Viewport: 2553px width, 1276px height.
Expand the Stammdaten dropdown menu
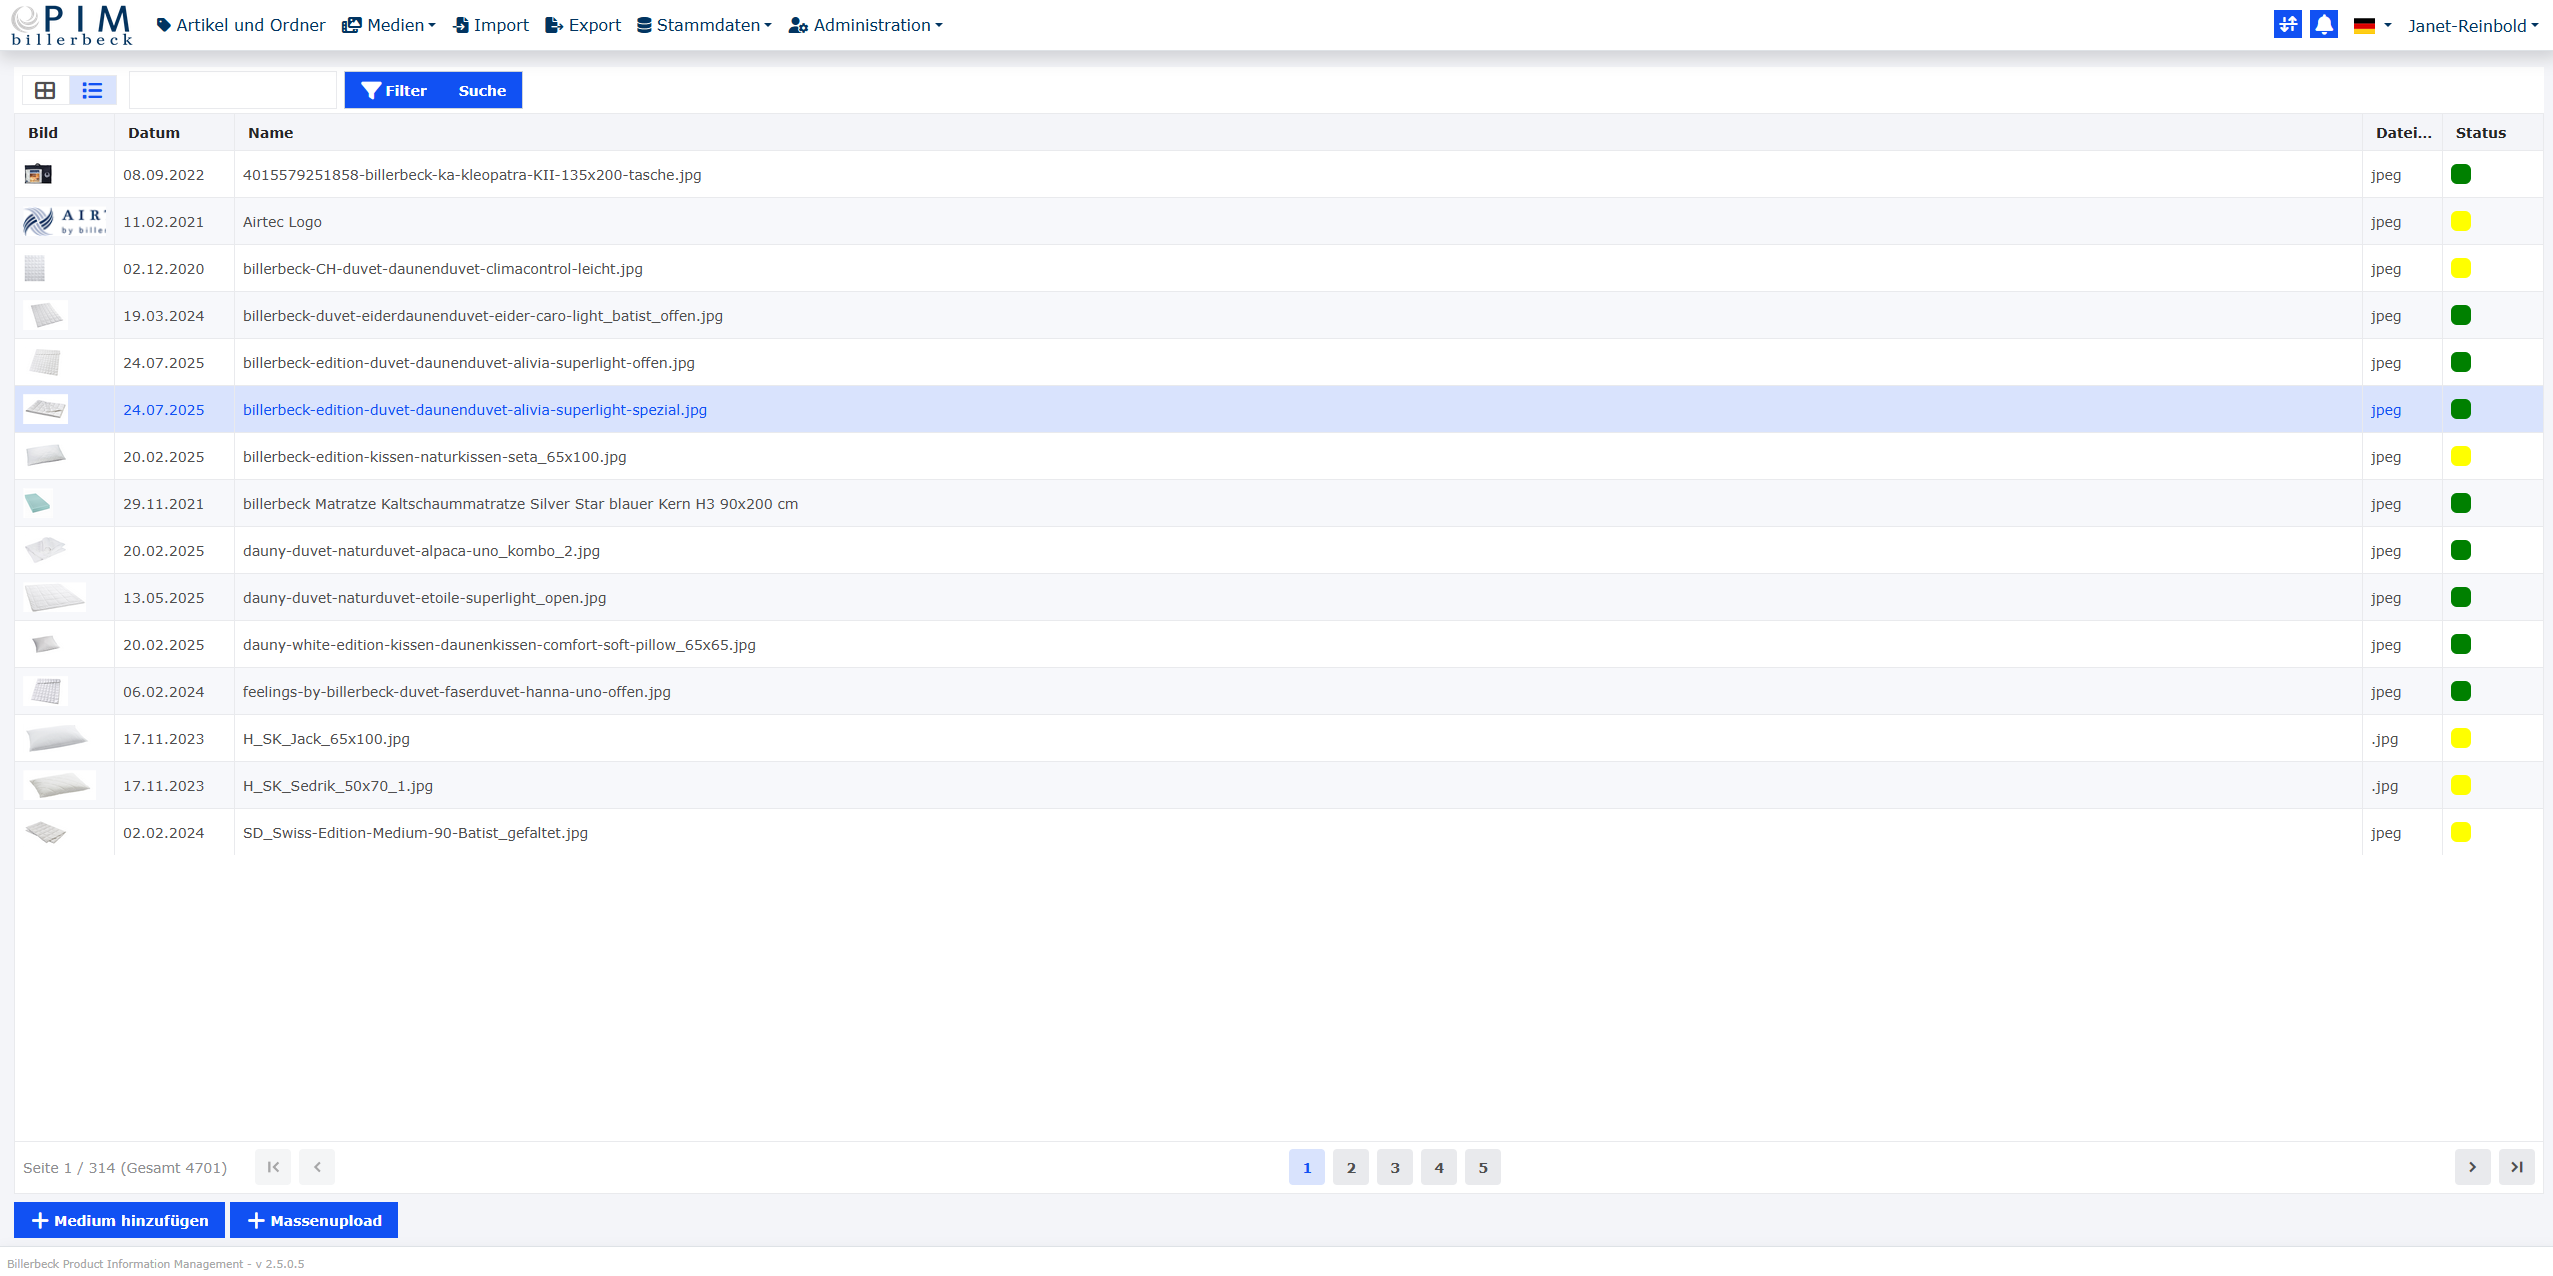pyautogui.click(x=704, y=25)
